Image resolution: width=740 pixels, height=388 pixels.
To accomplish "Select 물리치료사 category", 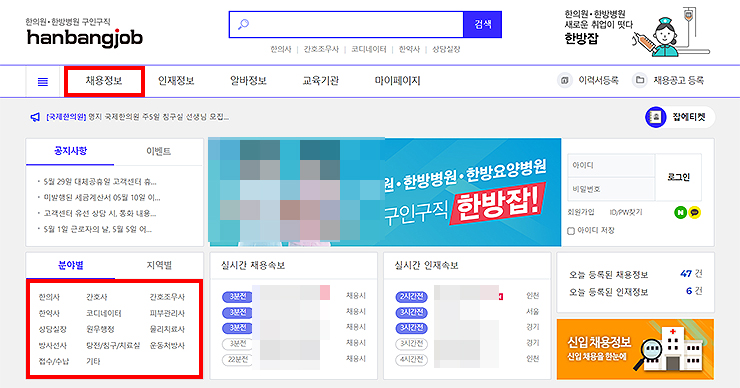I will [x=167, y=329].
